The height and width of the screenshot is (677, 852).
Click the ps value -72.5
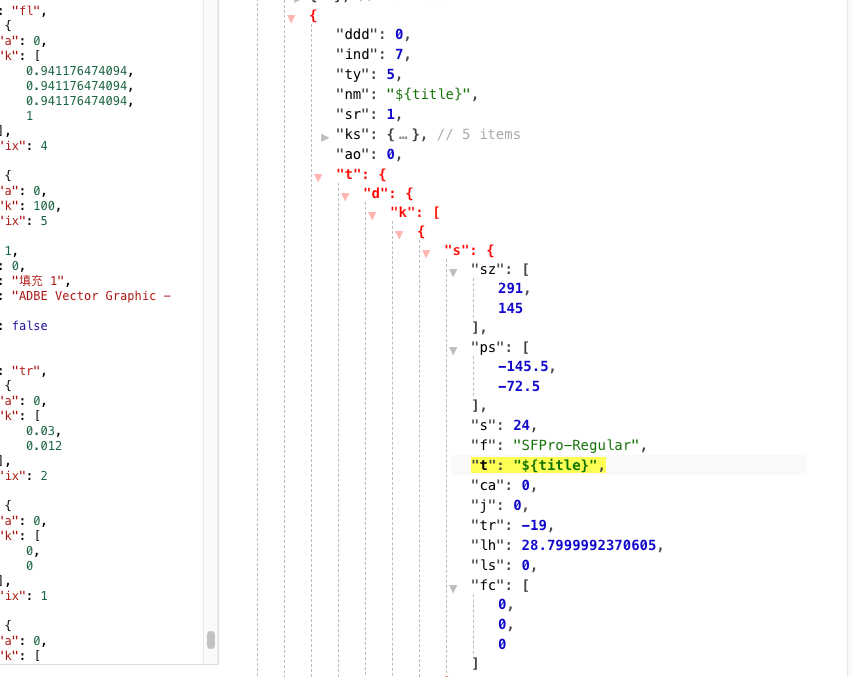point(519,386)
